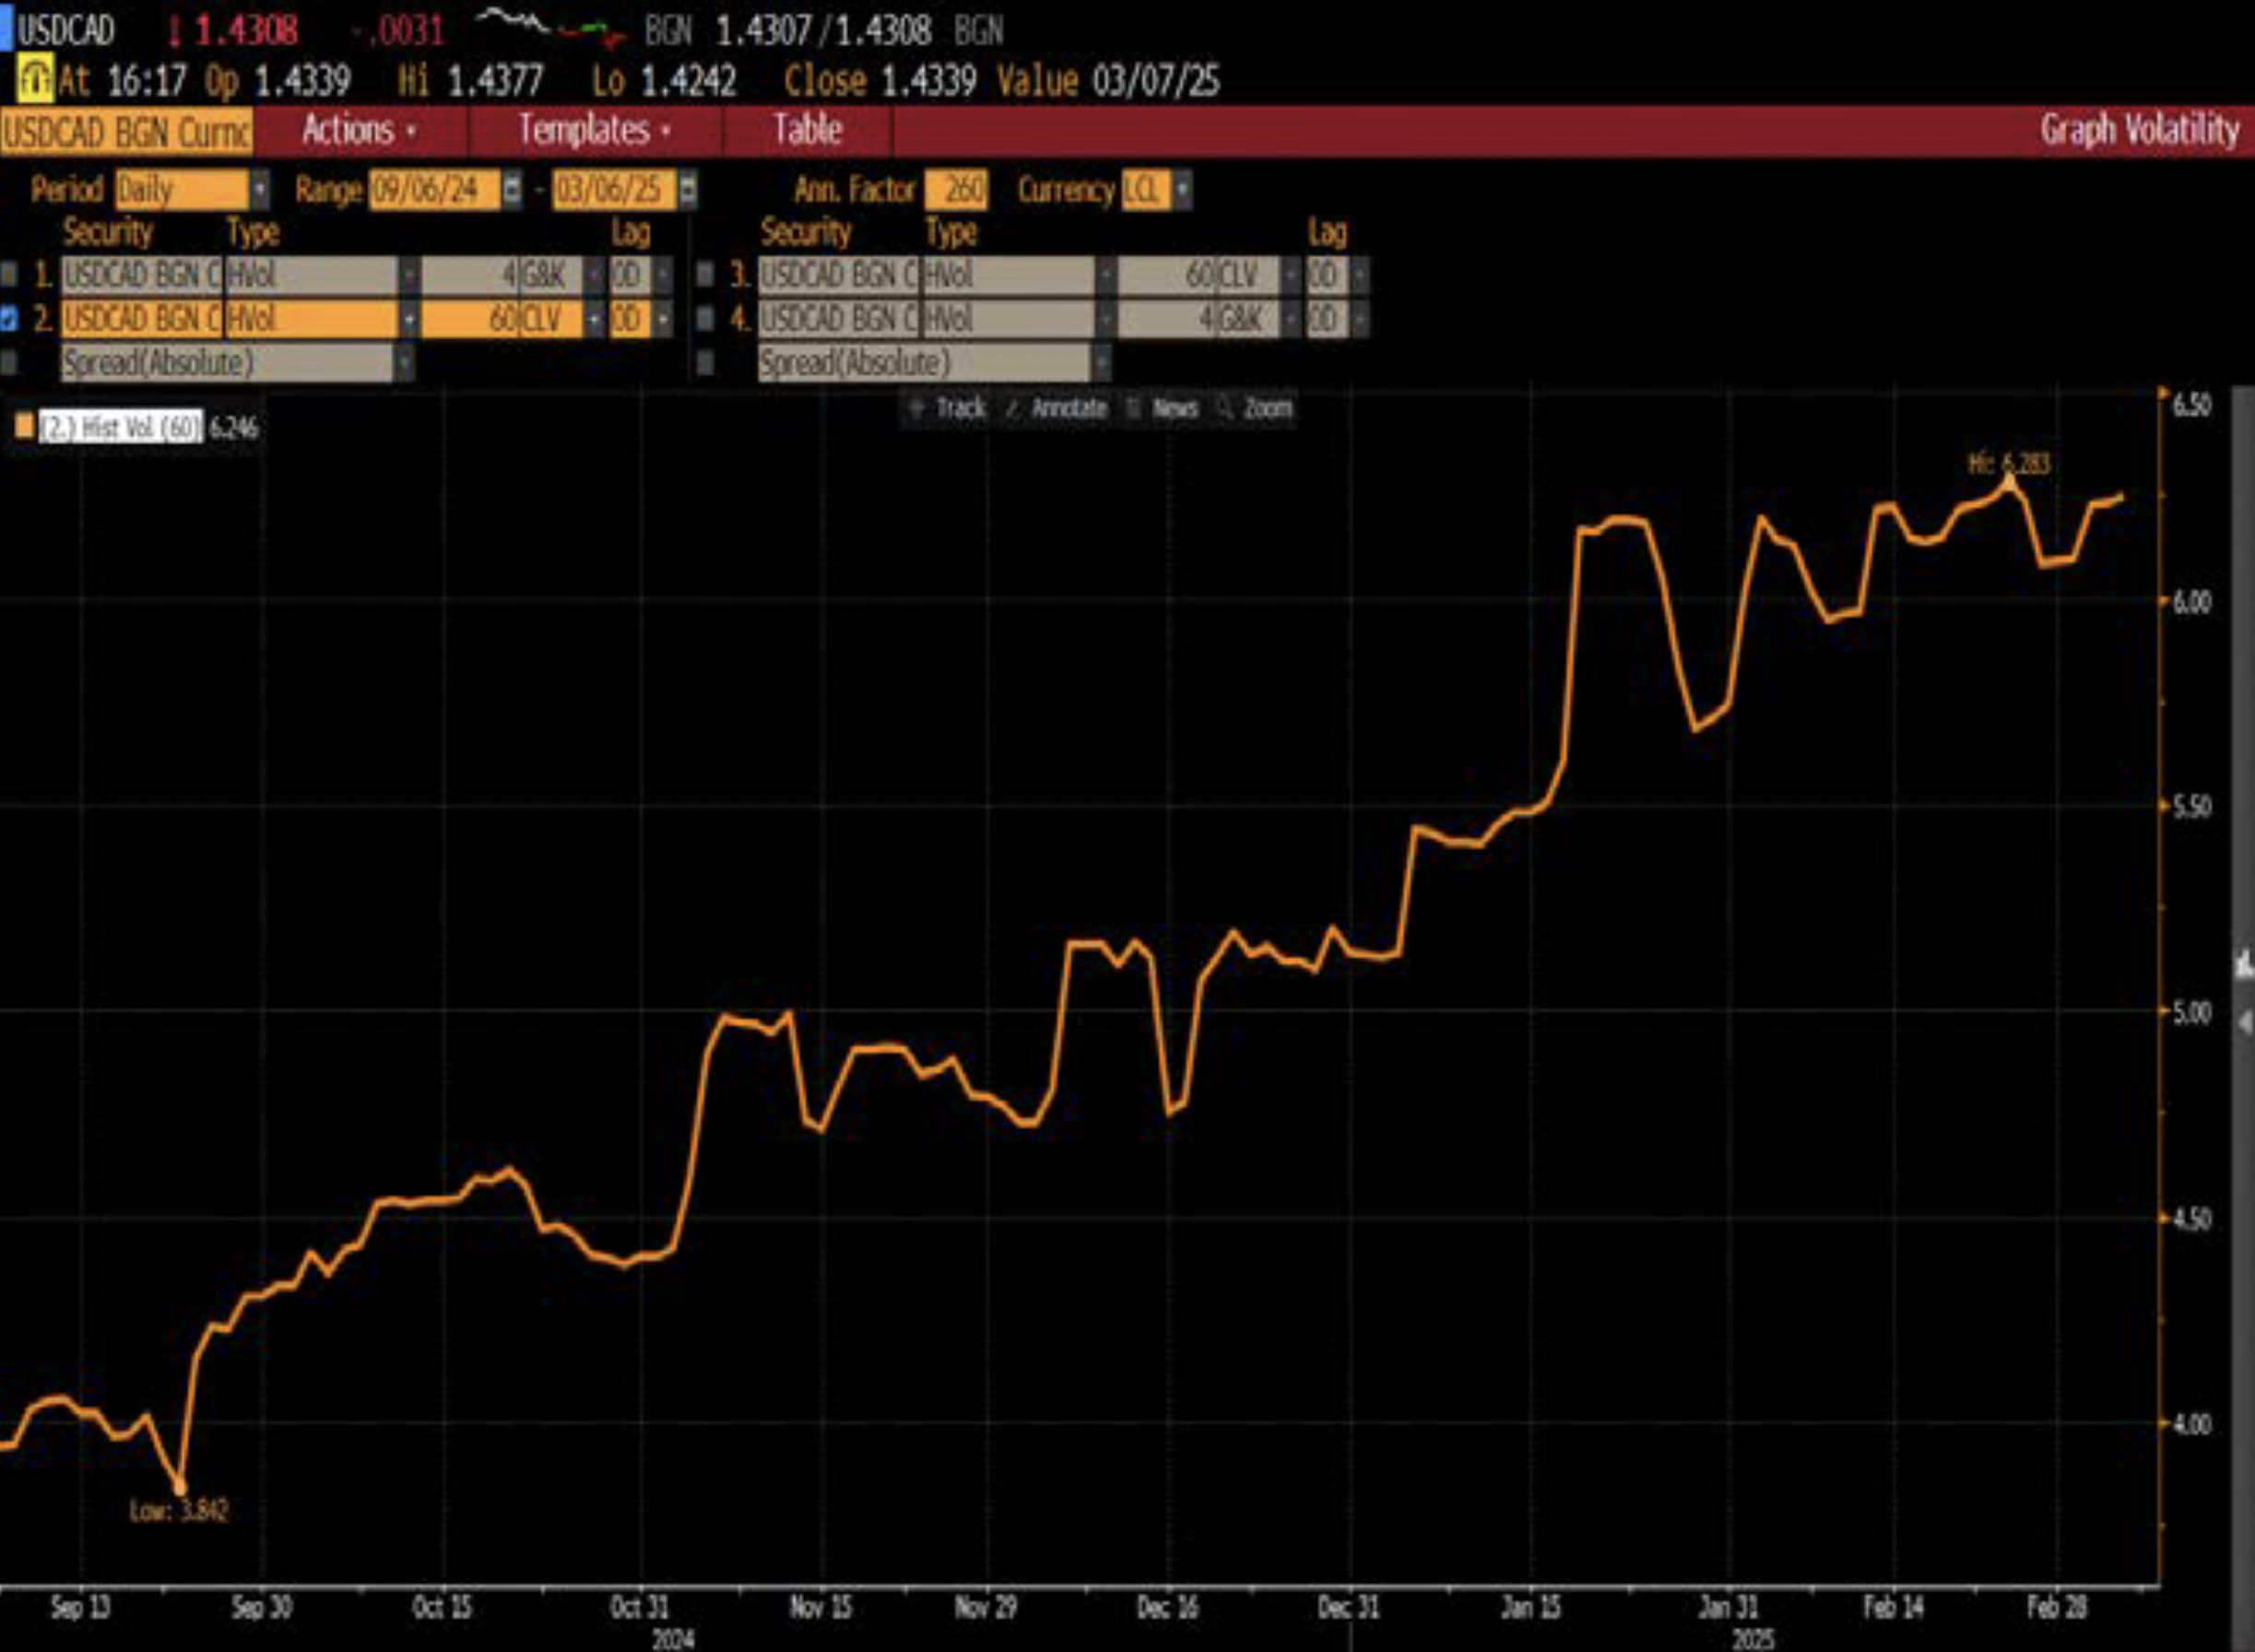Enable checkbox for series 1 USDCAD HVol
The image size is (2255, 1652).
(x=9, y=273)
